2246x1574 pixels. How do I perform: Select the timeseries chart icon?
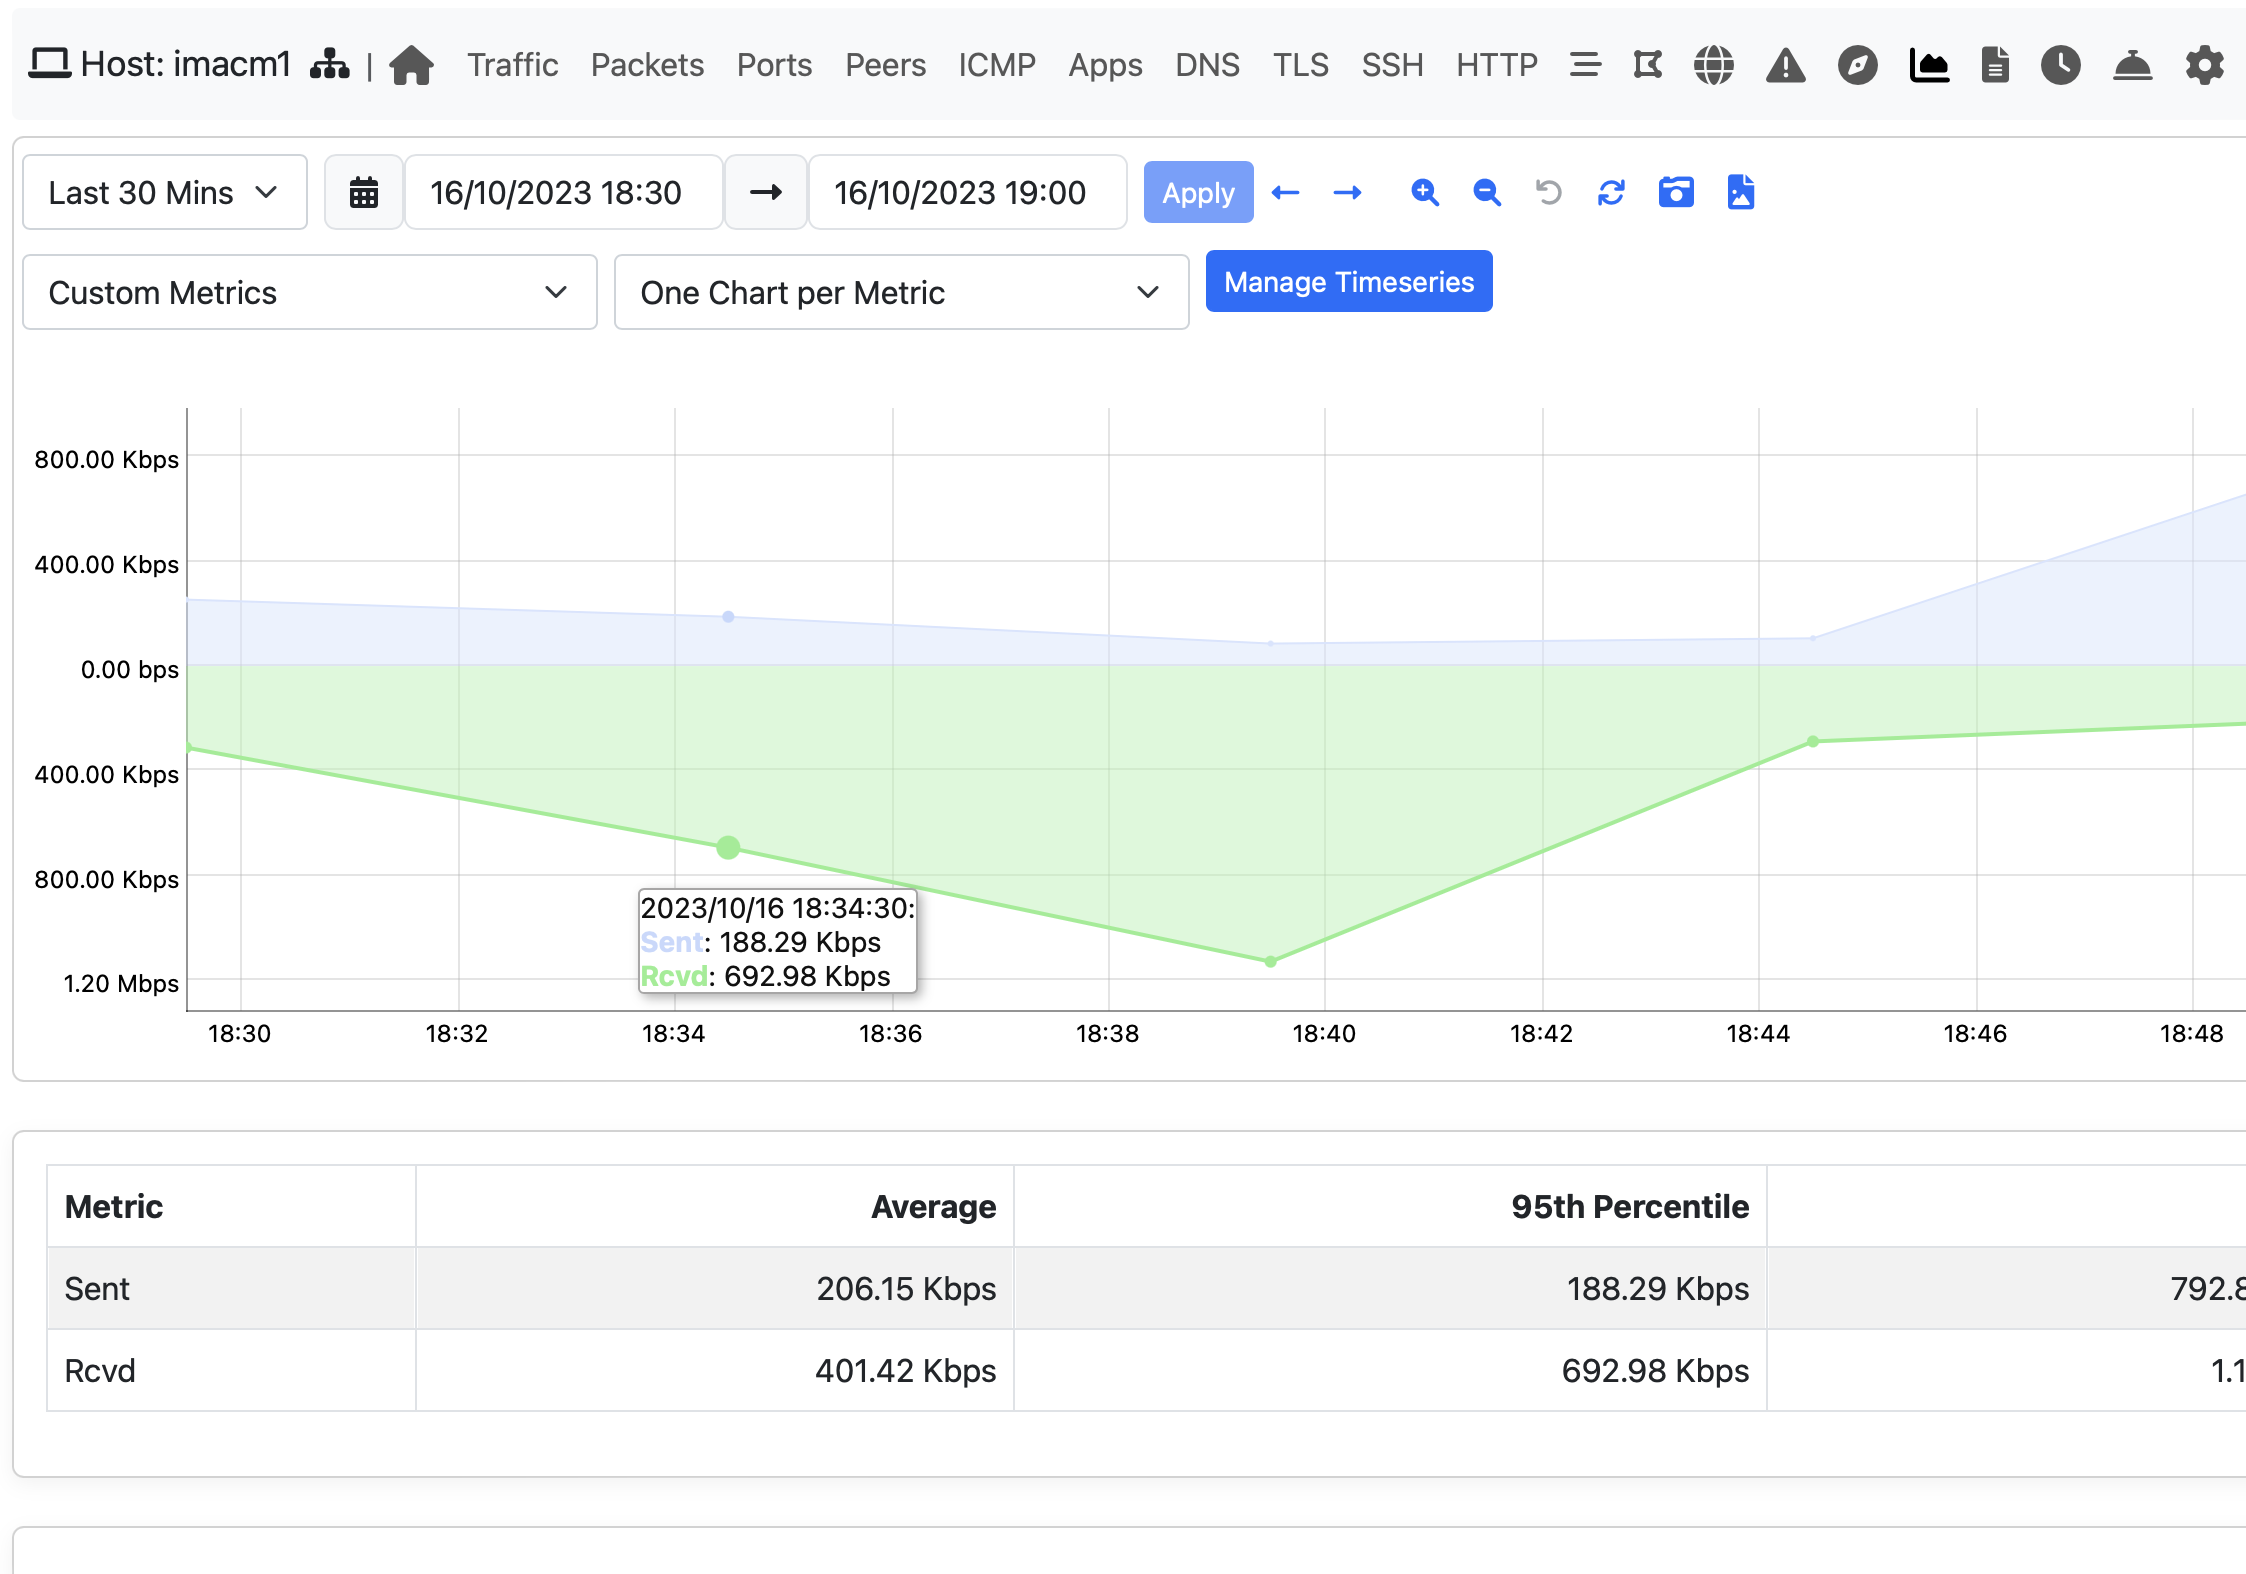(1929, 64)
